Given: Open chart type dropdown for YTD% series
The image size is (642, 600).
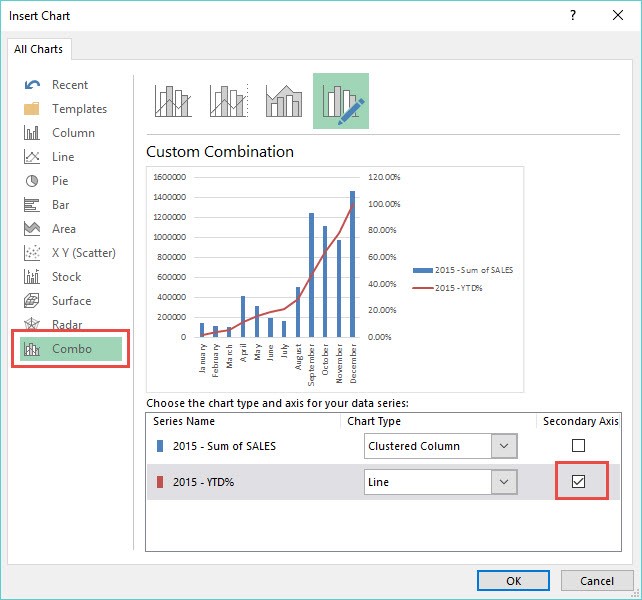Looking at the screenshot, I should pyautogui.click(x=504, y=482).
